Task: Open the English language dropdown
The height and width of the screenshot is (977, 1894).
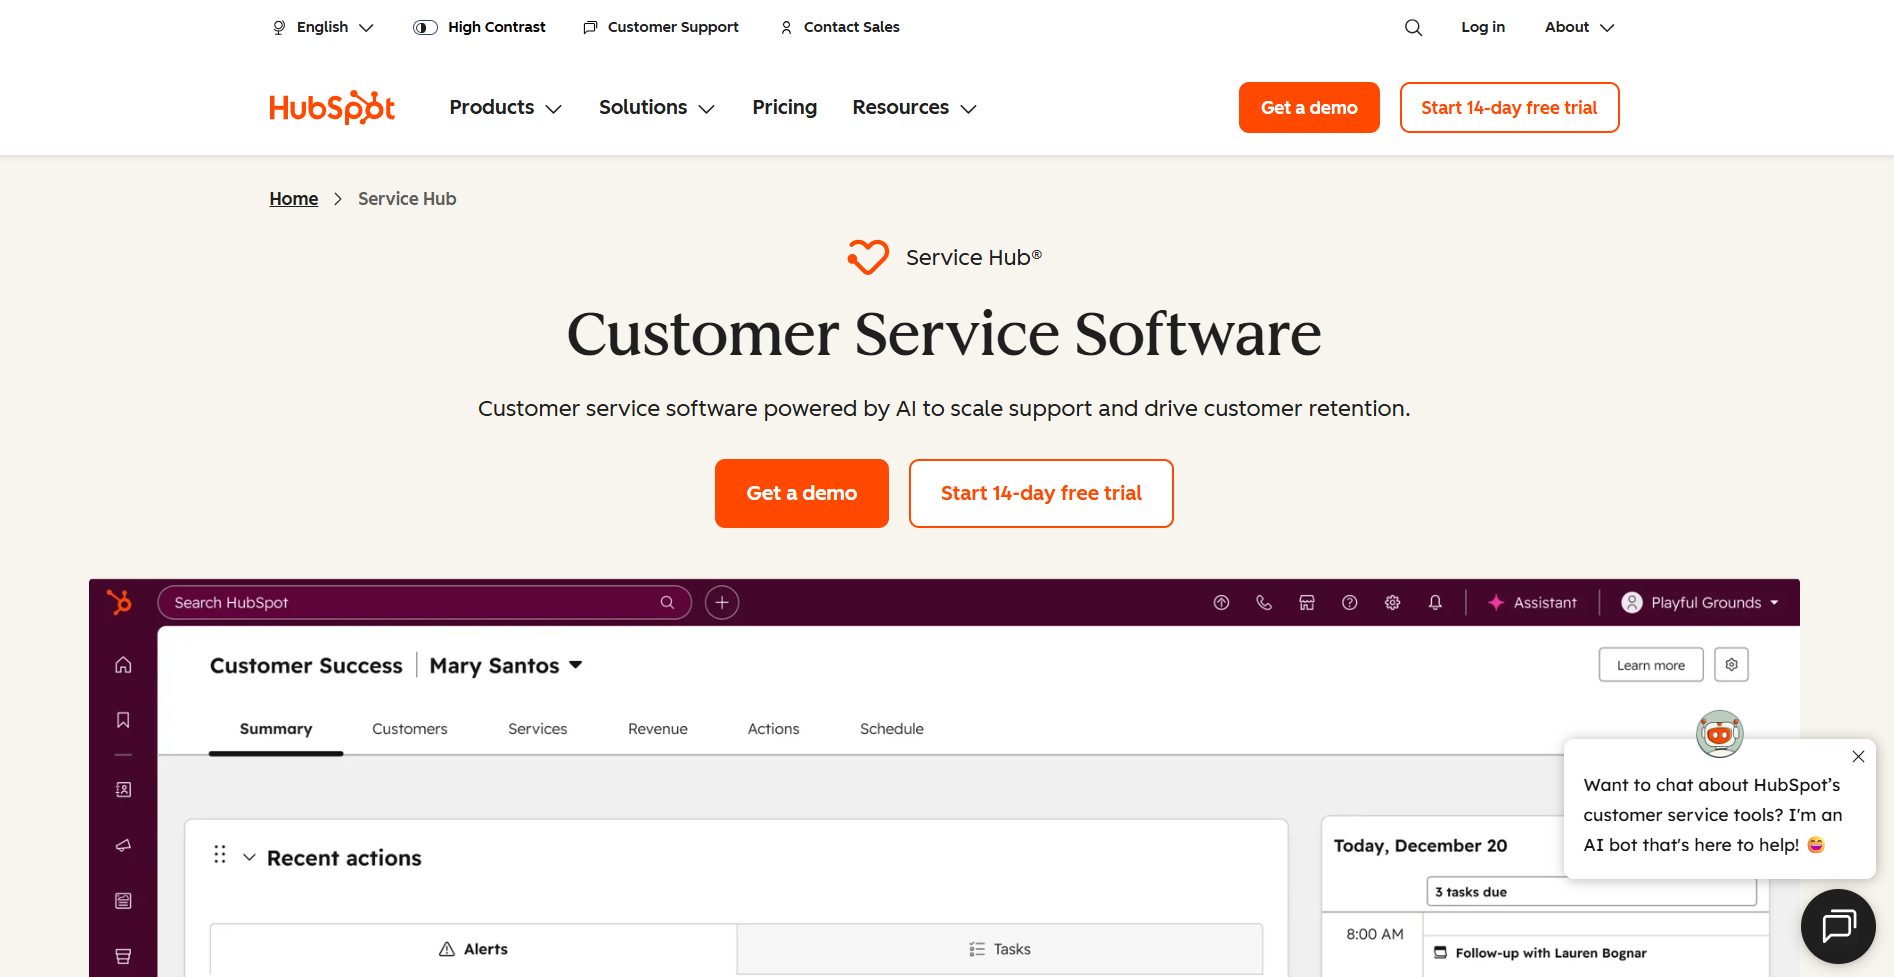Action: pos(322,27)
